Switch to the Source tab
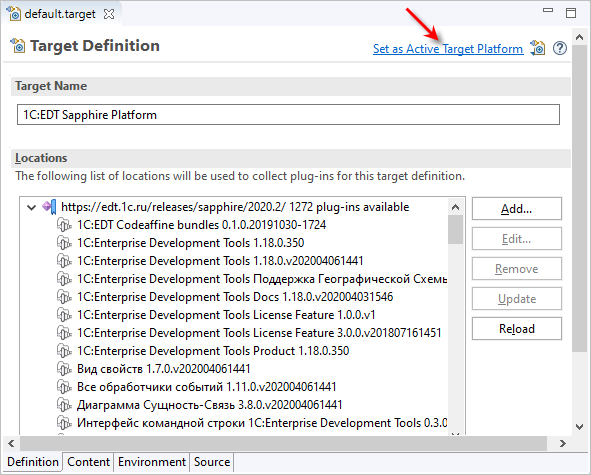The width and height of the screenshot is (591, 475). (212, 462)
